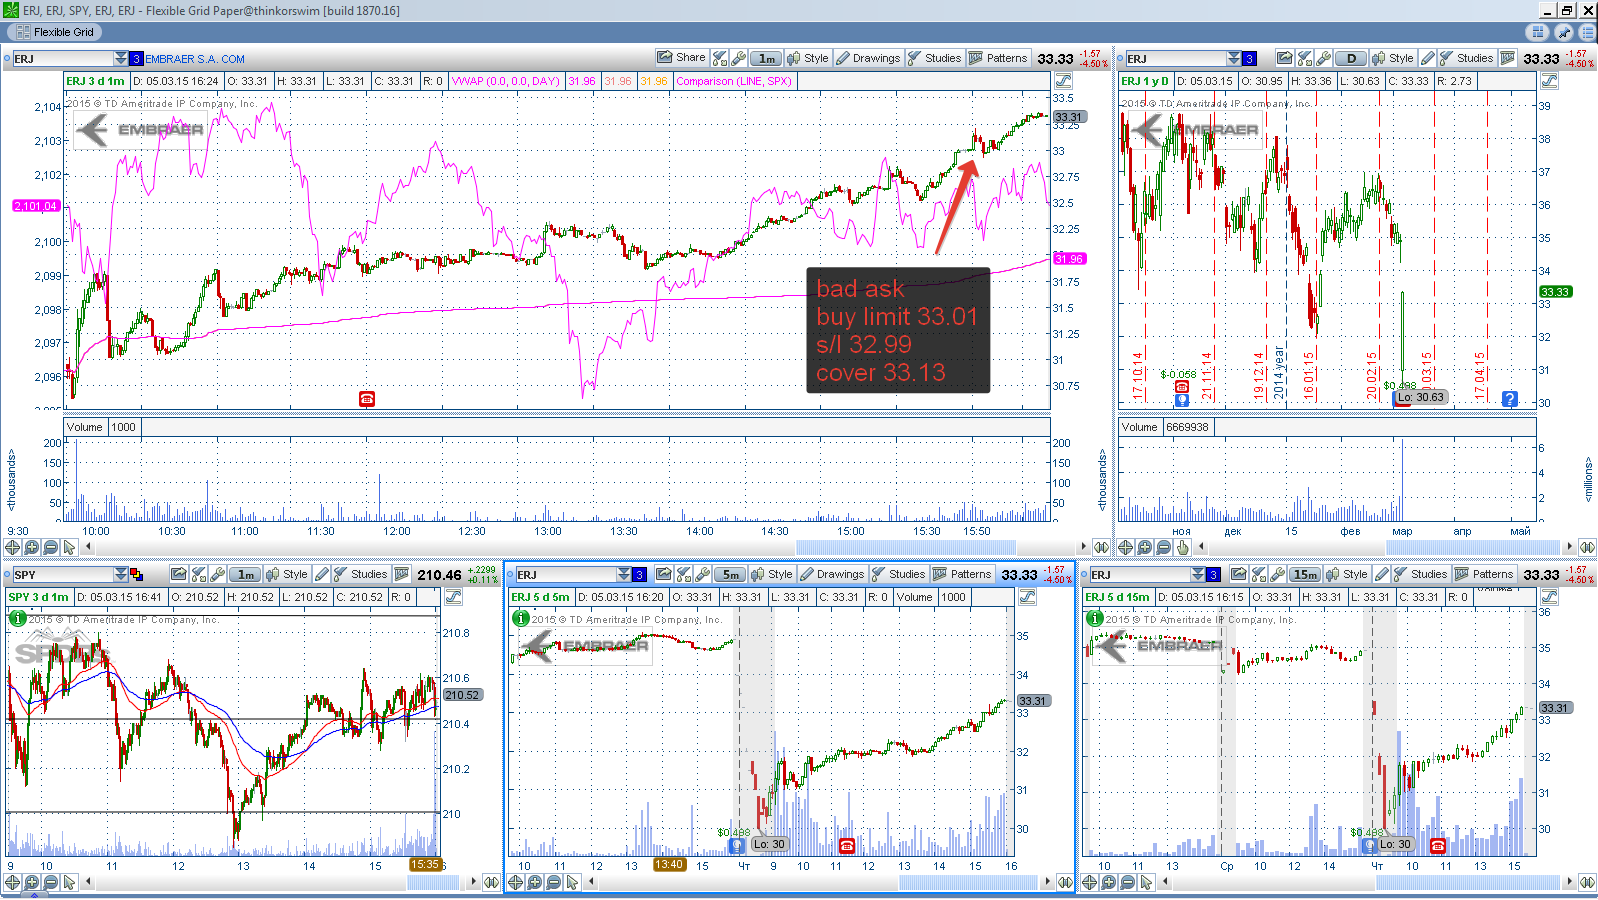
Task: Open the Studies menu in the ERJ daily chart
Action: coord(1466,58)
